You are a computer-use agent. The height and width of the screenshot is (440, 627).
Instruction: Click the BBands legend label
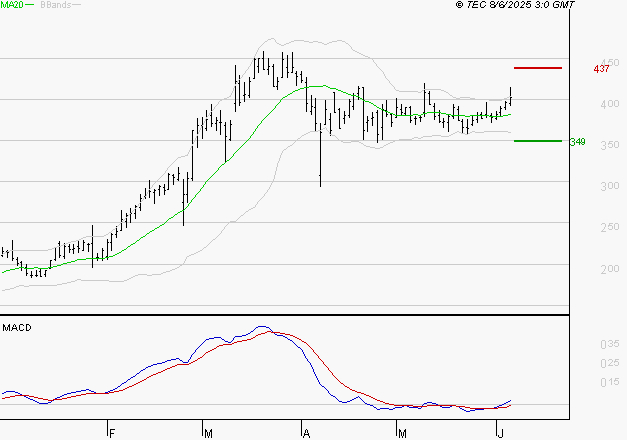point(56,5)
